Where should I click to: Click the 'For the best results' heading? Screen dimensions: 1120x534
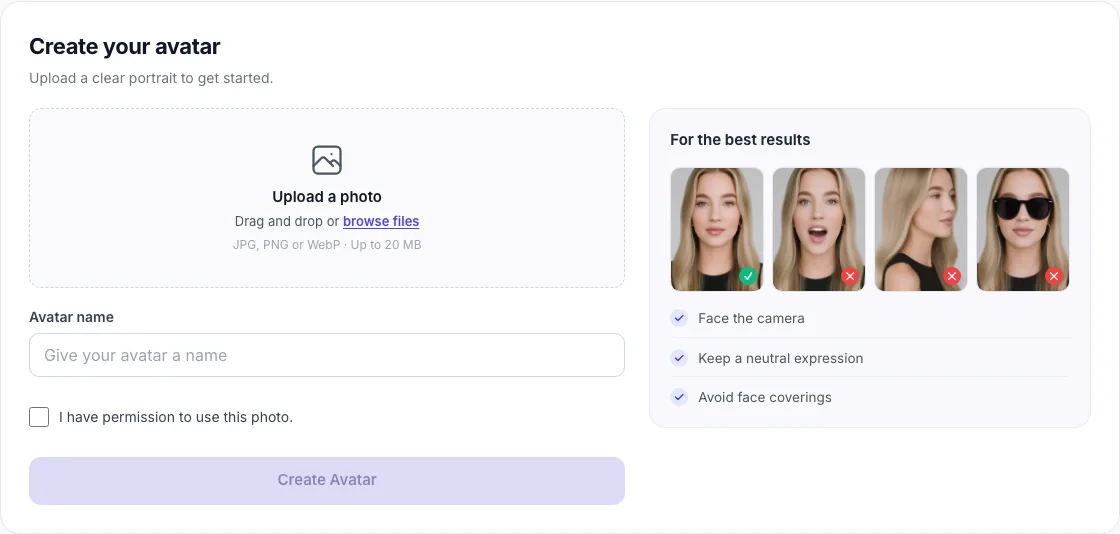click(740, 140)
